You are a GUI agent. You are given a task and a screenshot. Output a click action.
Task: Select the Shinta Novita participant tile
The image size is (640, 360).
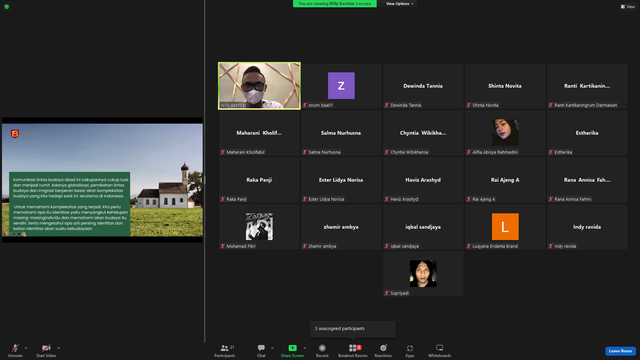coord(505,86)
